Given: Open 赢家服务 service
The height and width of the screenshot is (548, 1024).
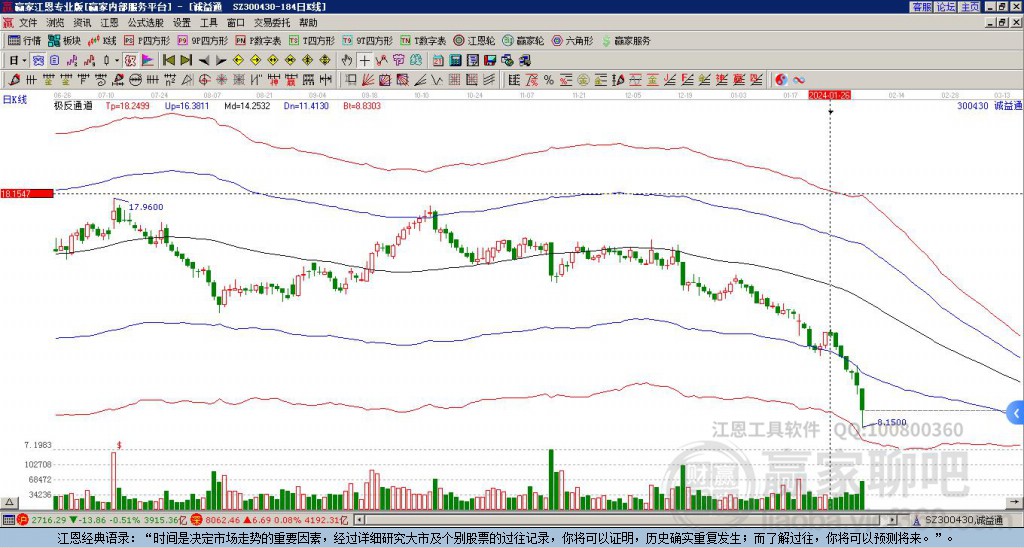Looking at the screenshot, I should (x=626, y=40).
